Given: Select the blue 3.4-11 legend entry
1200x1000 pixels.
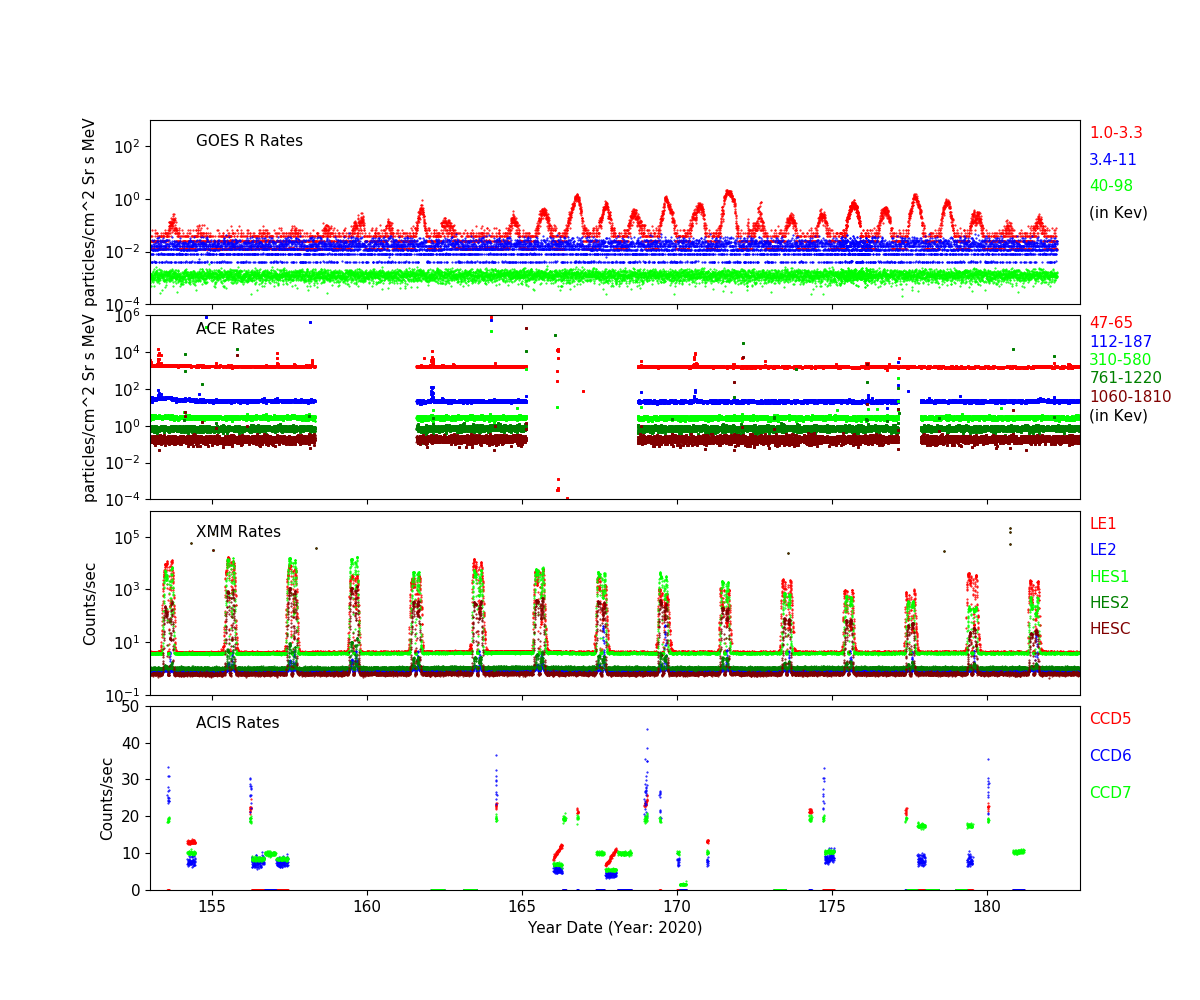Looking at the screenshot, I should click(1112, 160).
